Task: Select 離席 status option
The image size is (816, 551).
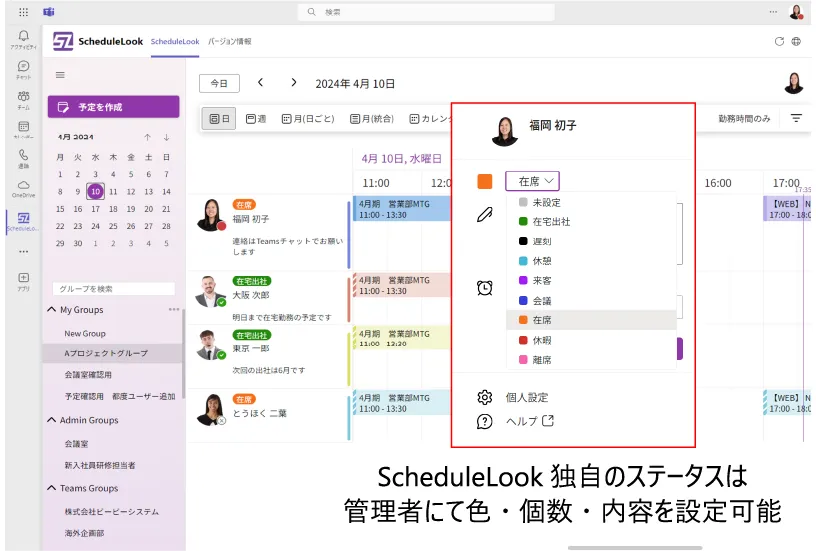Action: click(591, 360)
